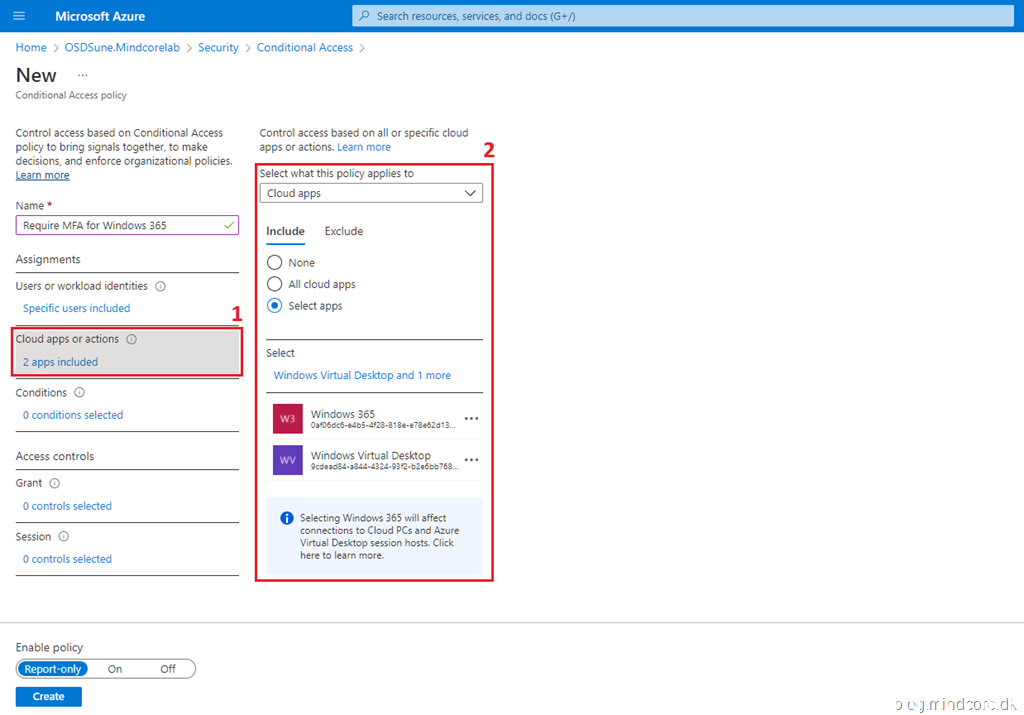
Task: Open the ellipsis menu for Windows Virtual Desktop
Action: click(x=471, y=460)
